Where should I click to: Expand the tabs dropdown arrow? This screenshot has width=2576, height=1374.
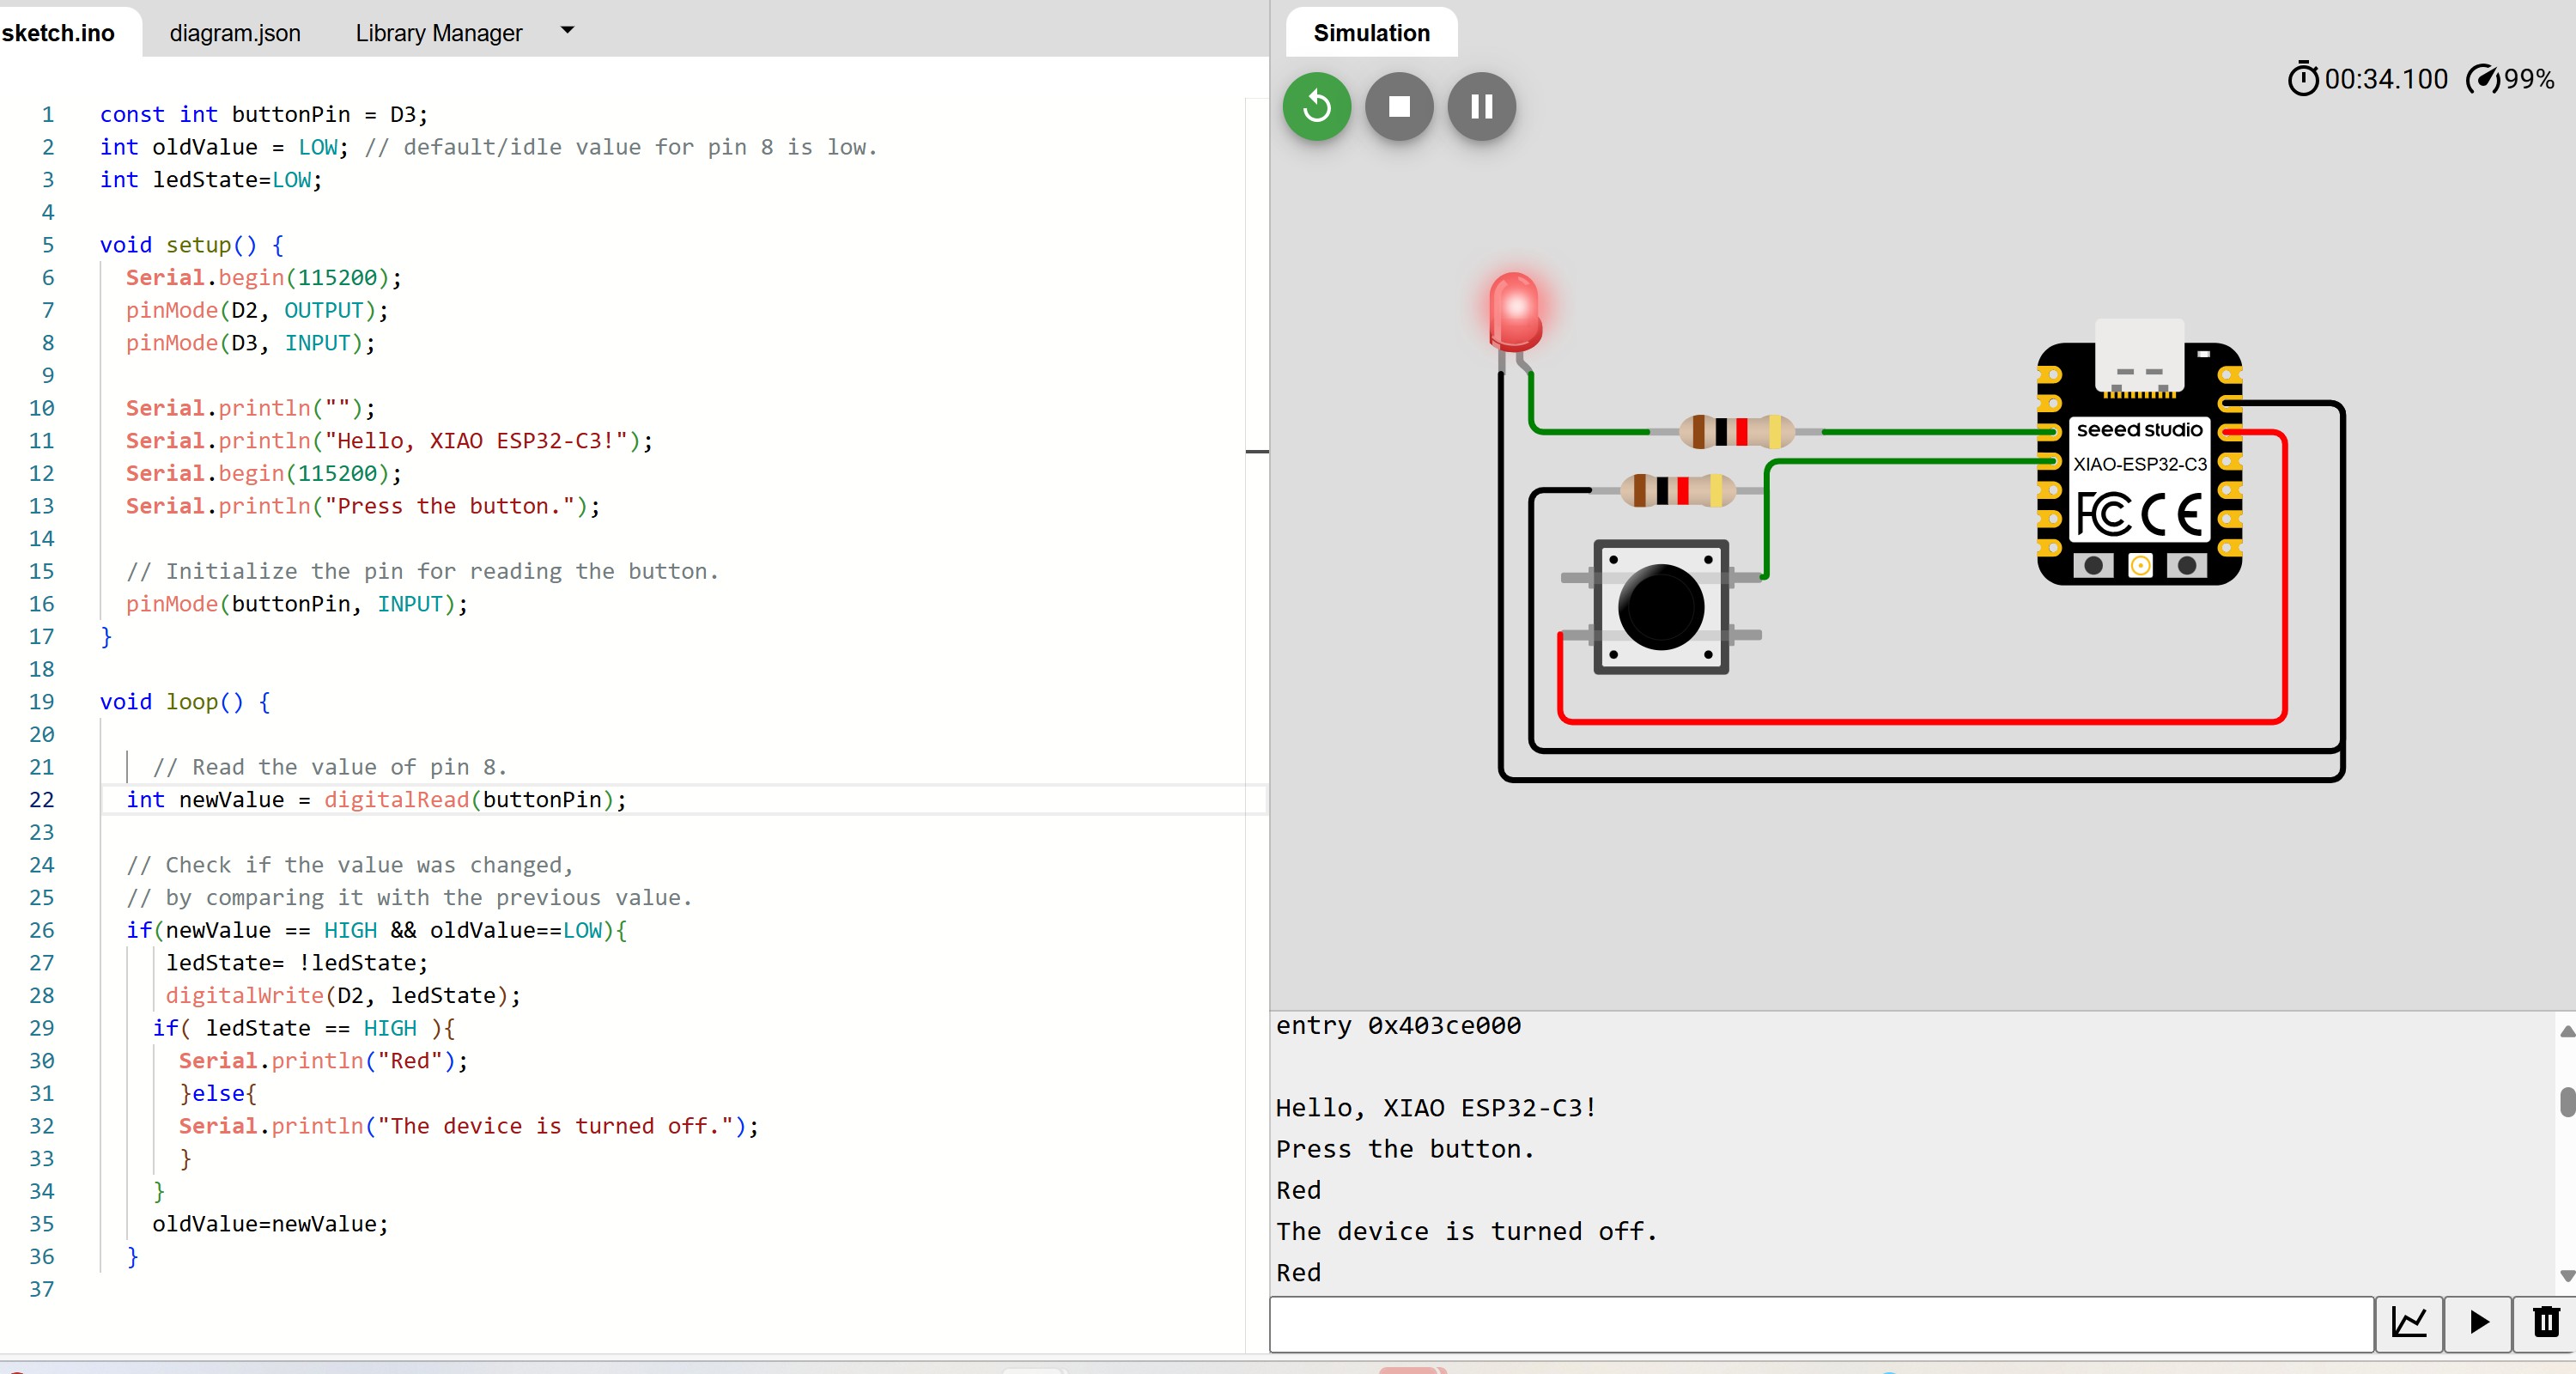567,31
